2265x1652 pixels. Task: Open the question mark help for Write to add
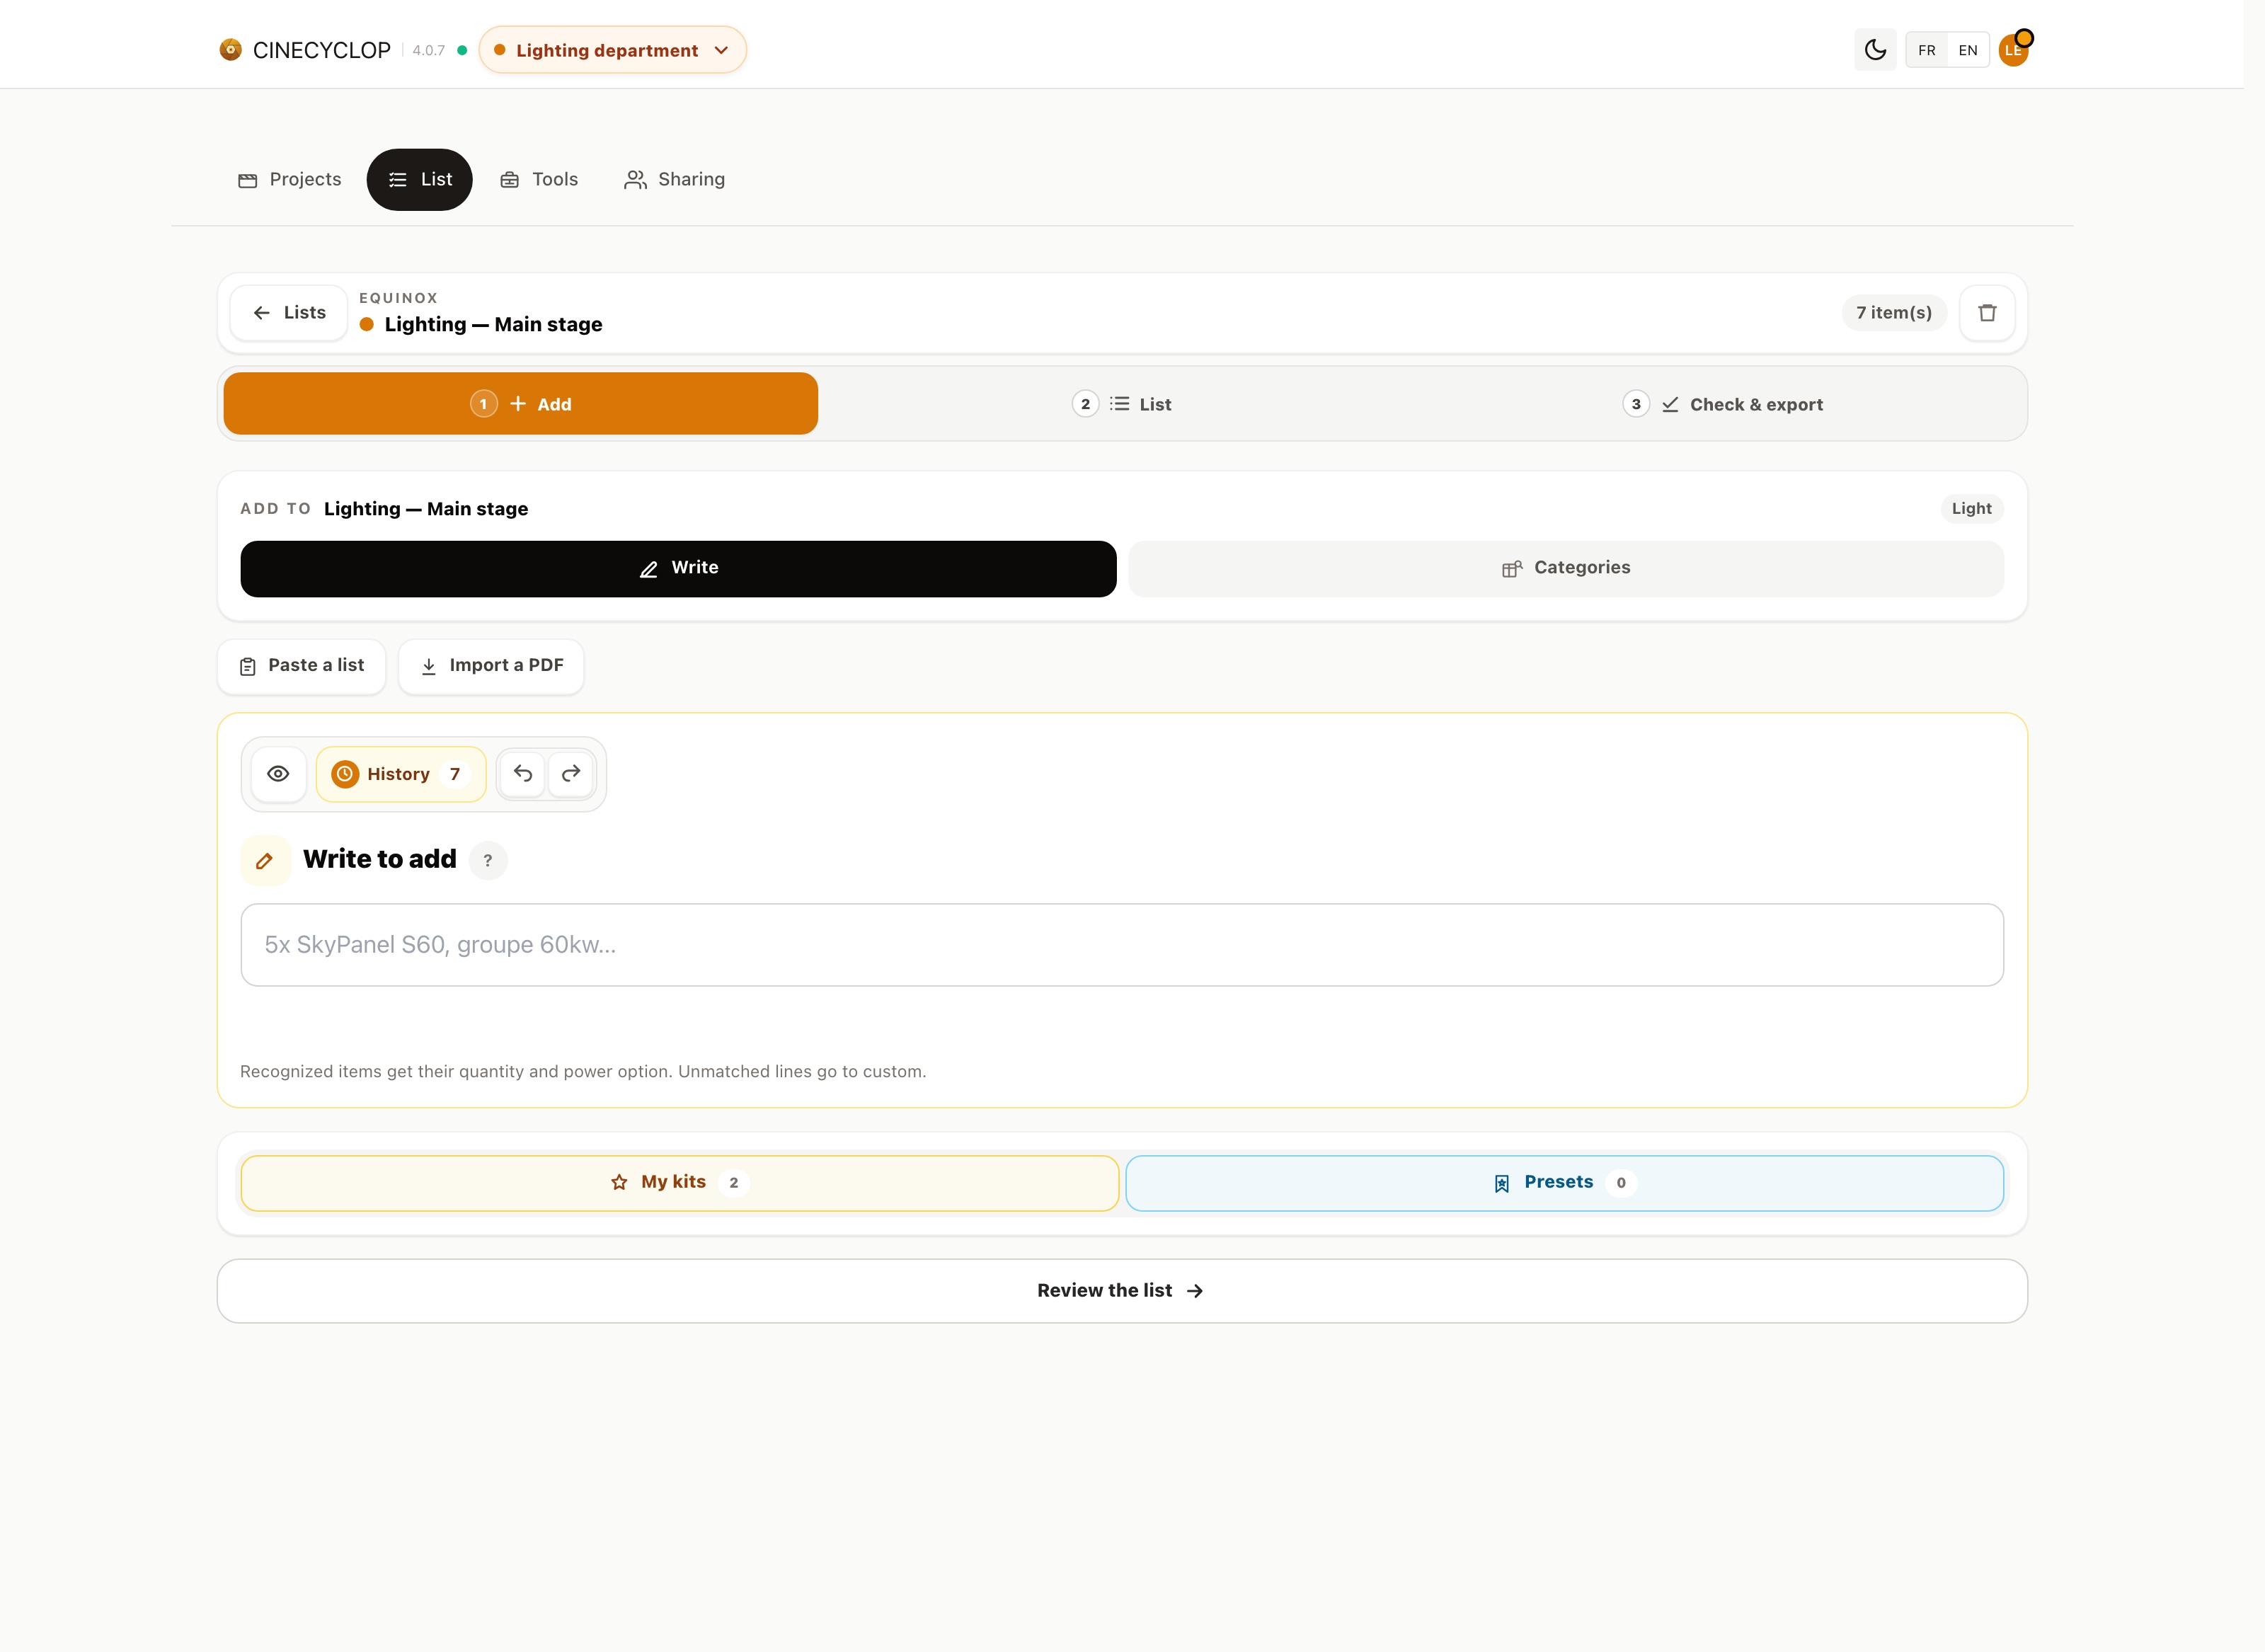[x=488, y=860]
